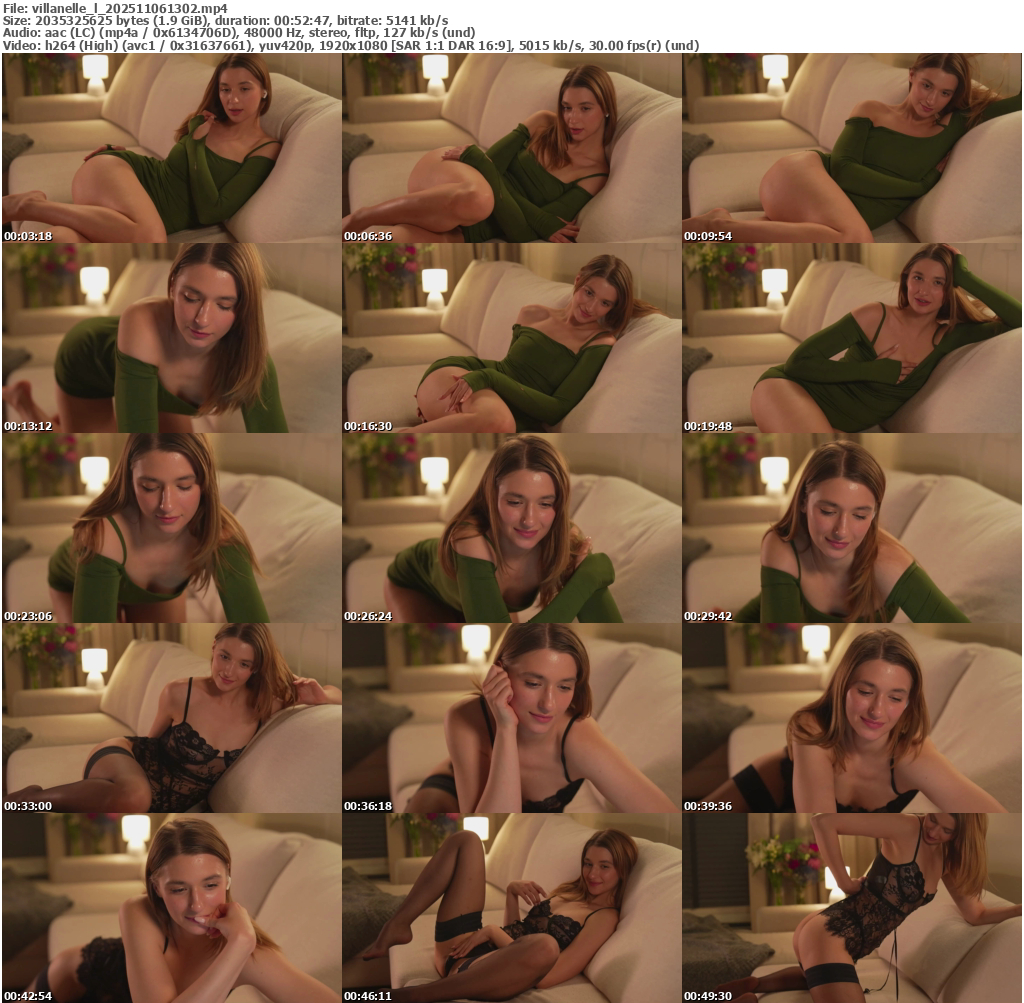This screenshot has height=1003, width=1024.
Task: Select the frame timestamped 00:19:48
Action: coord(852,338)
